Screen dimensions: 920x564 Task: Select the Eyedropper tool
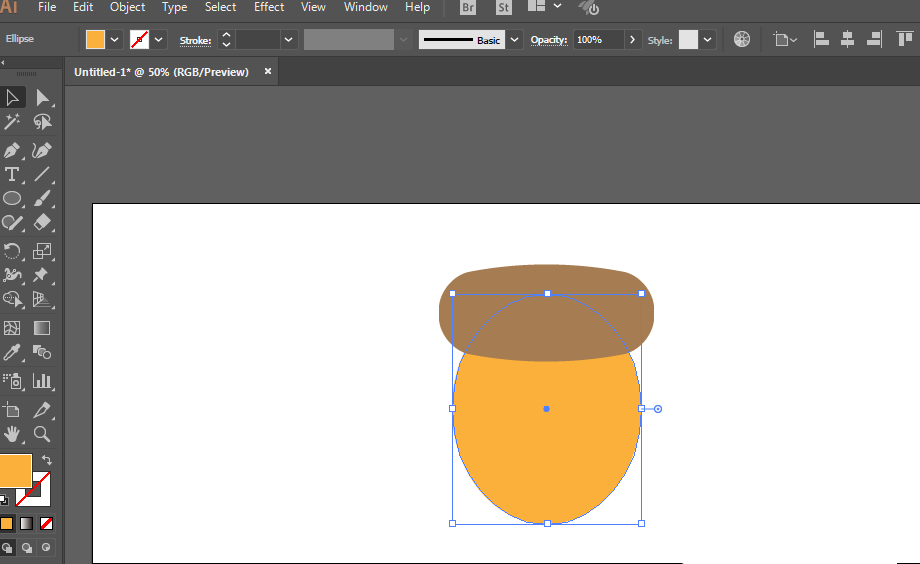point(12,352)
